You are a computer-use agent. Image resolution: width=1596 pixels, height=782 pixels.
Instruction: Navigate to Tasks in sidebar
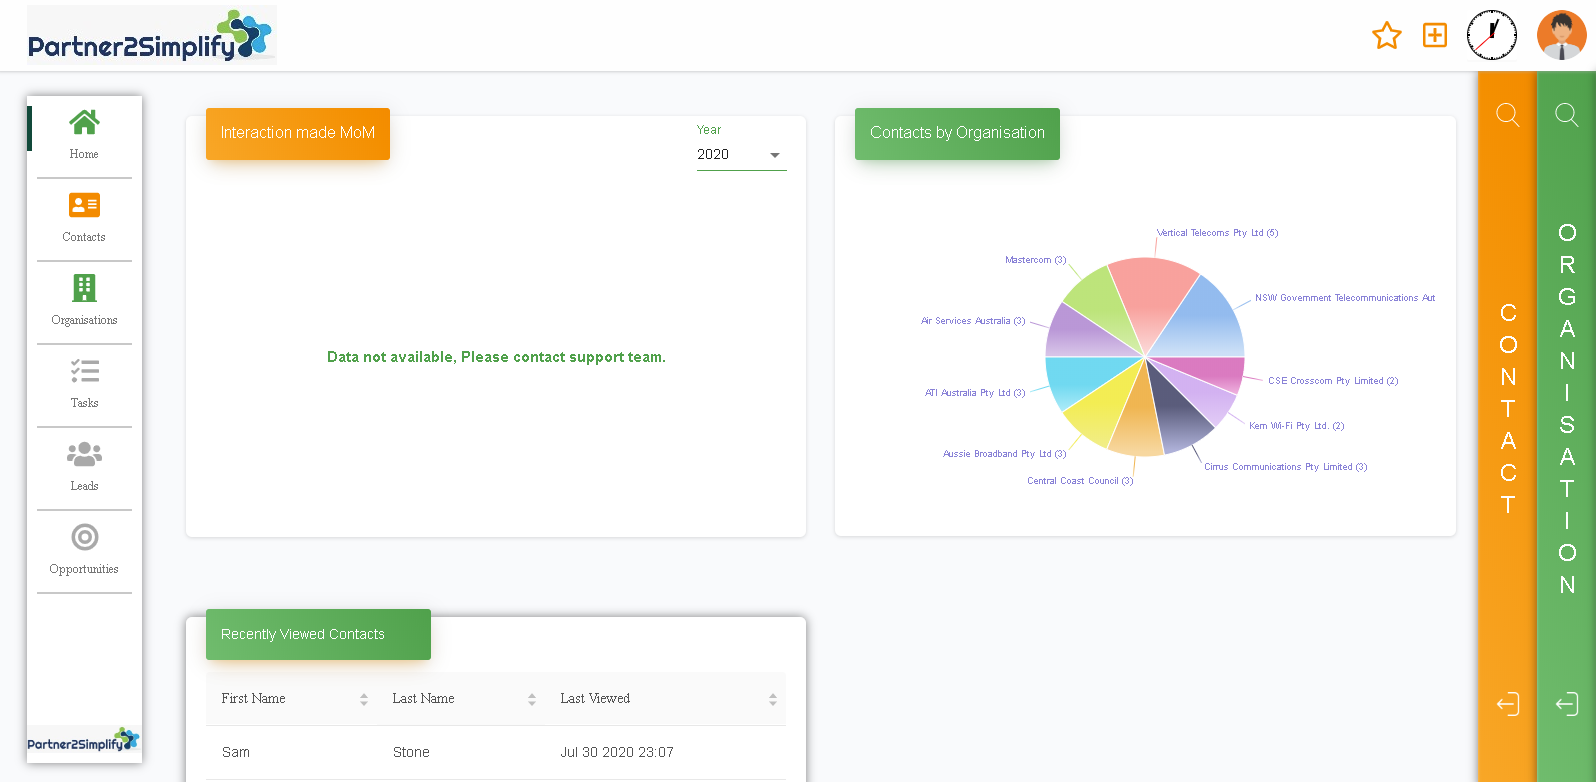tap(84, 384)
